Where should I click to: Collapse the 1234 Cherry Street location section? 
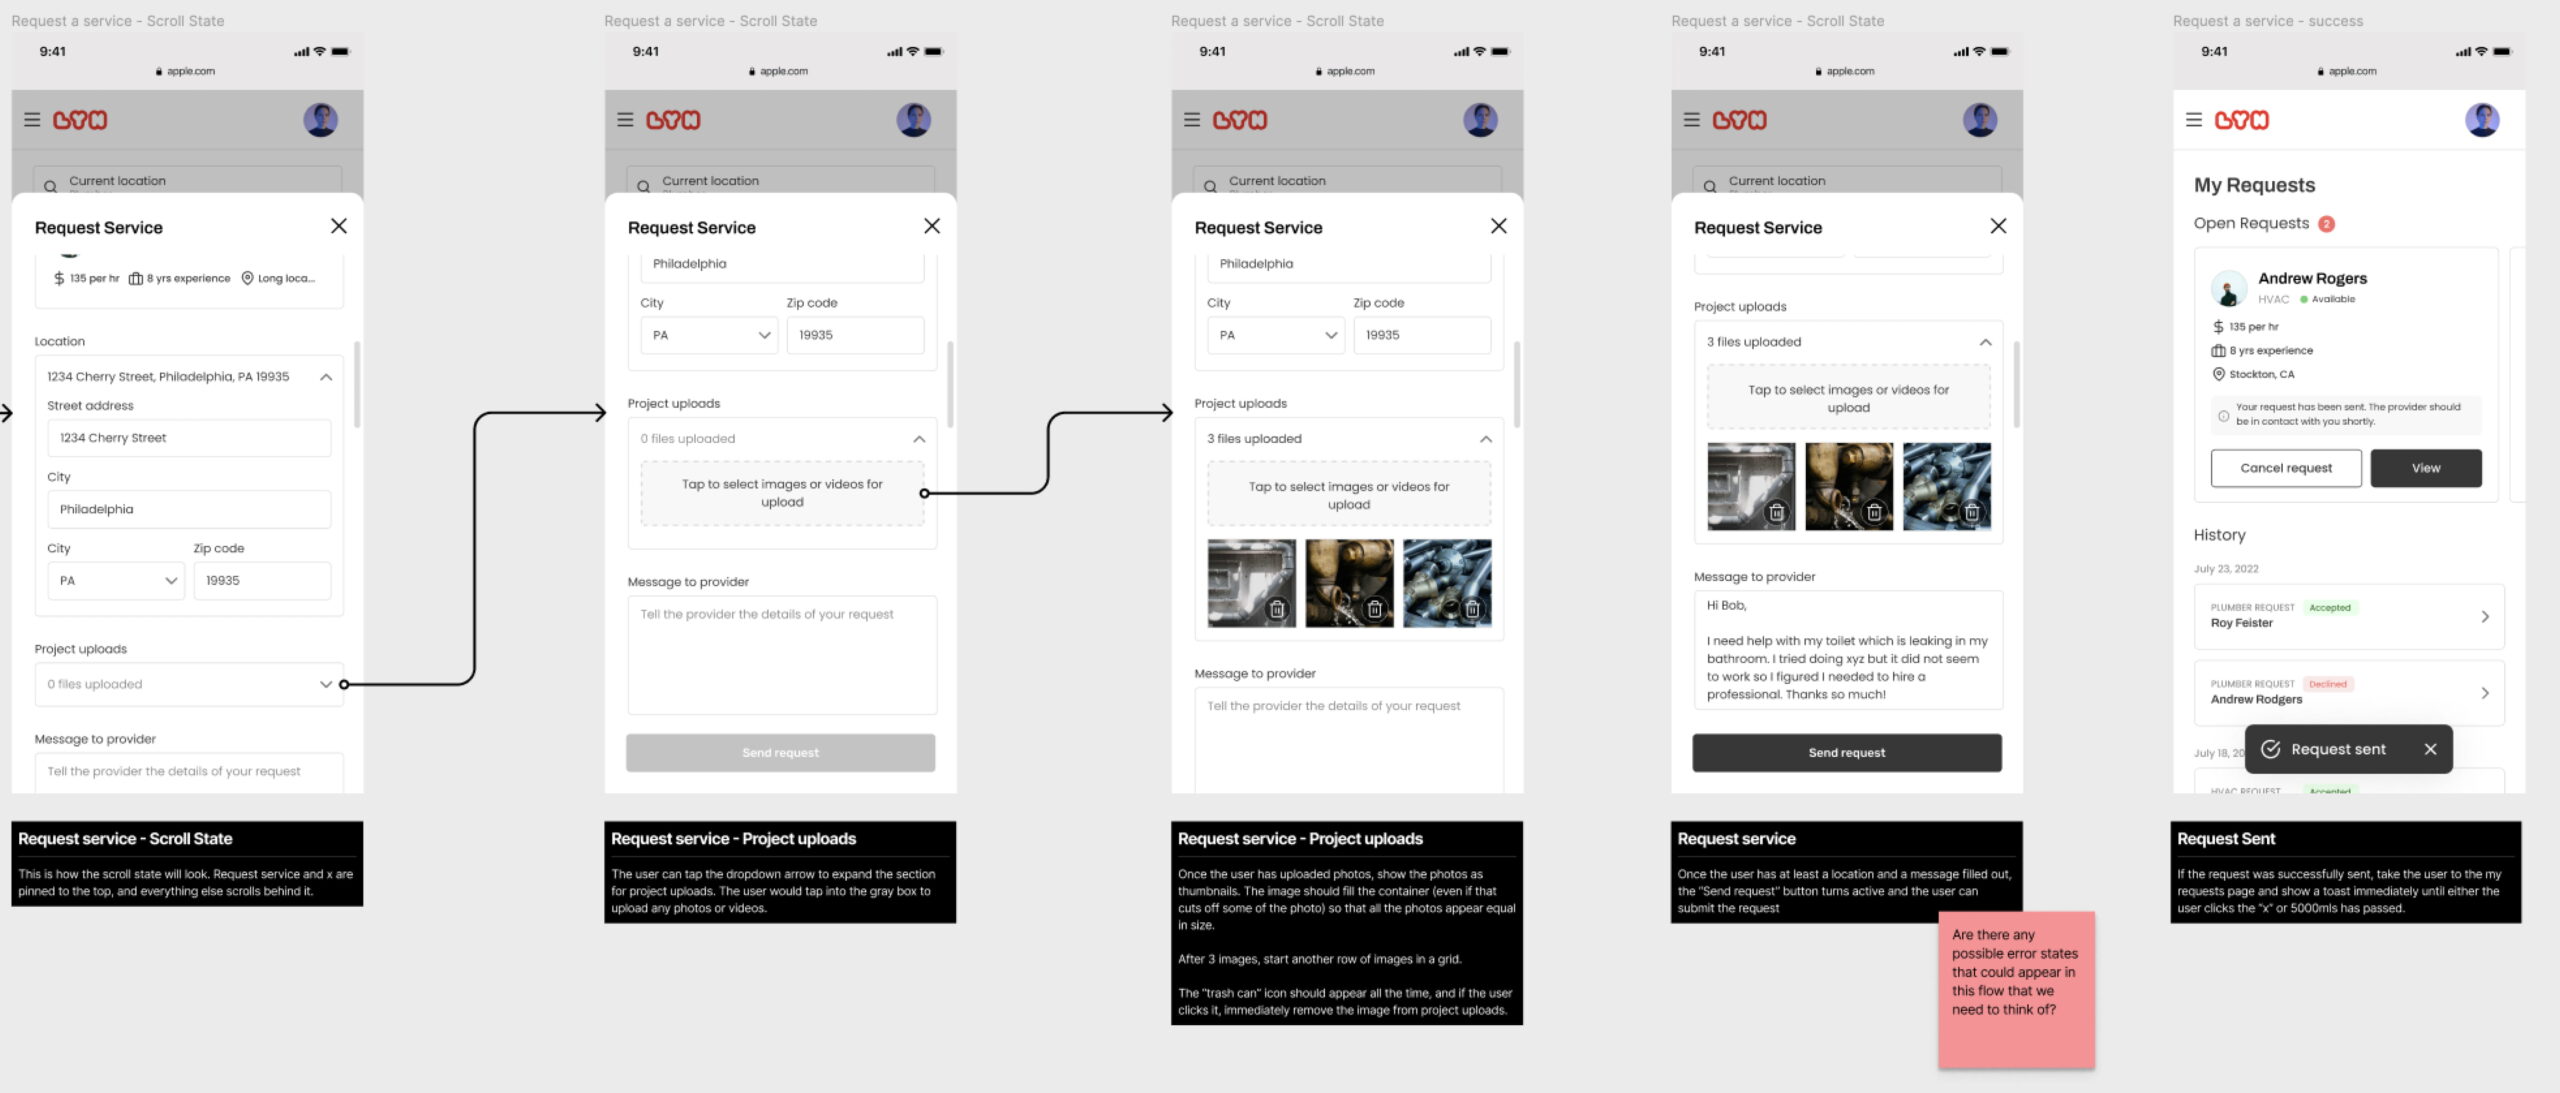pos(326,377)
